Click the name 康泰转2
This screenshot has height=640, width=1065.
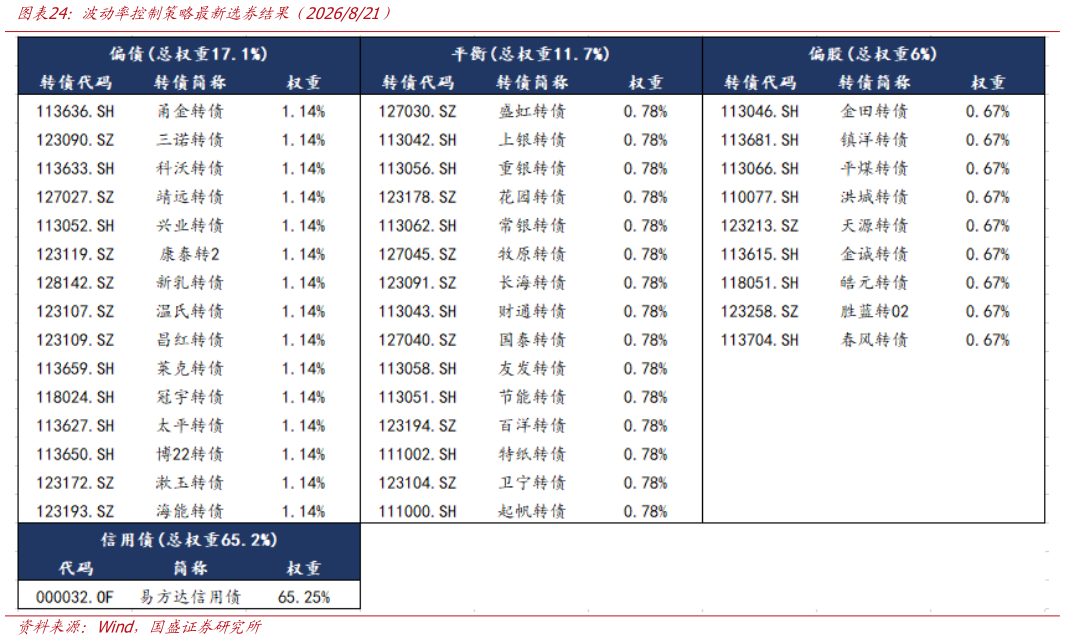[190, 254]
